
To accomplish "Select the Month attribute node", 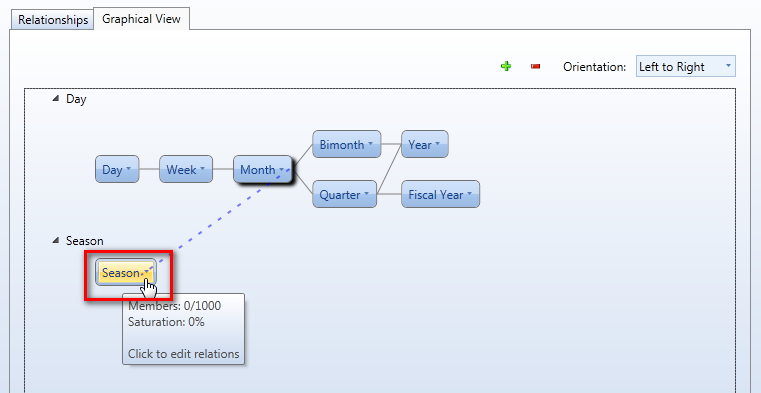I will (x=263, y=169).
